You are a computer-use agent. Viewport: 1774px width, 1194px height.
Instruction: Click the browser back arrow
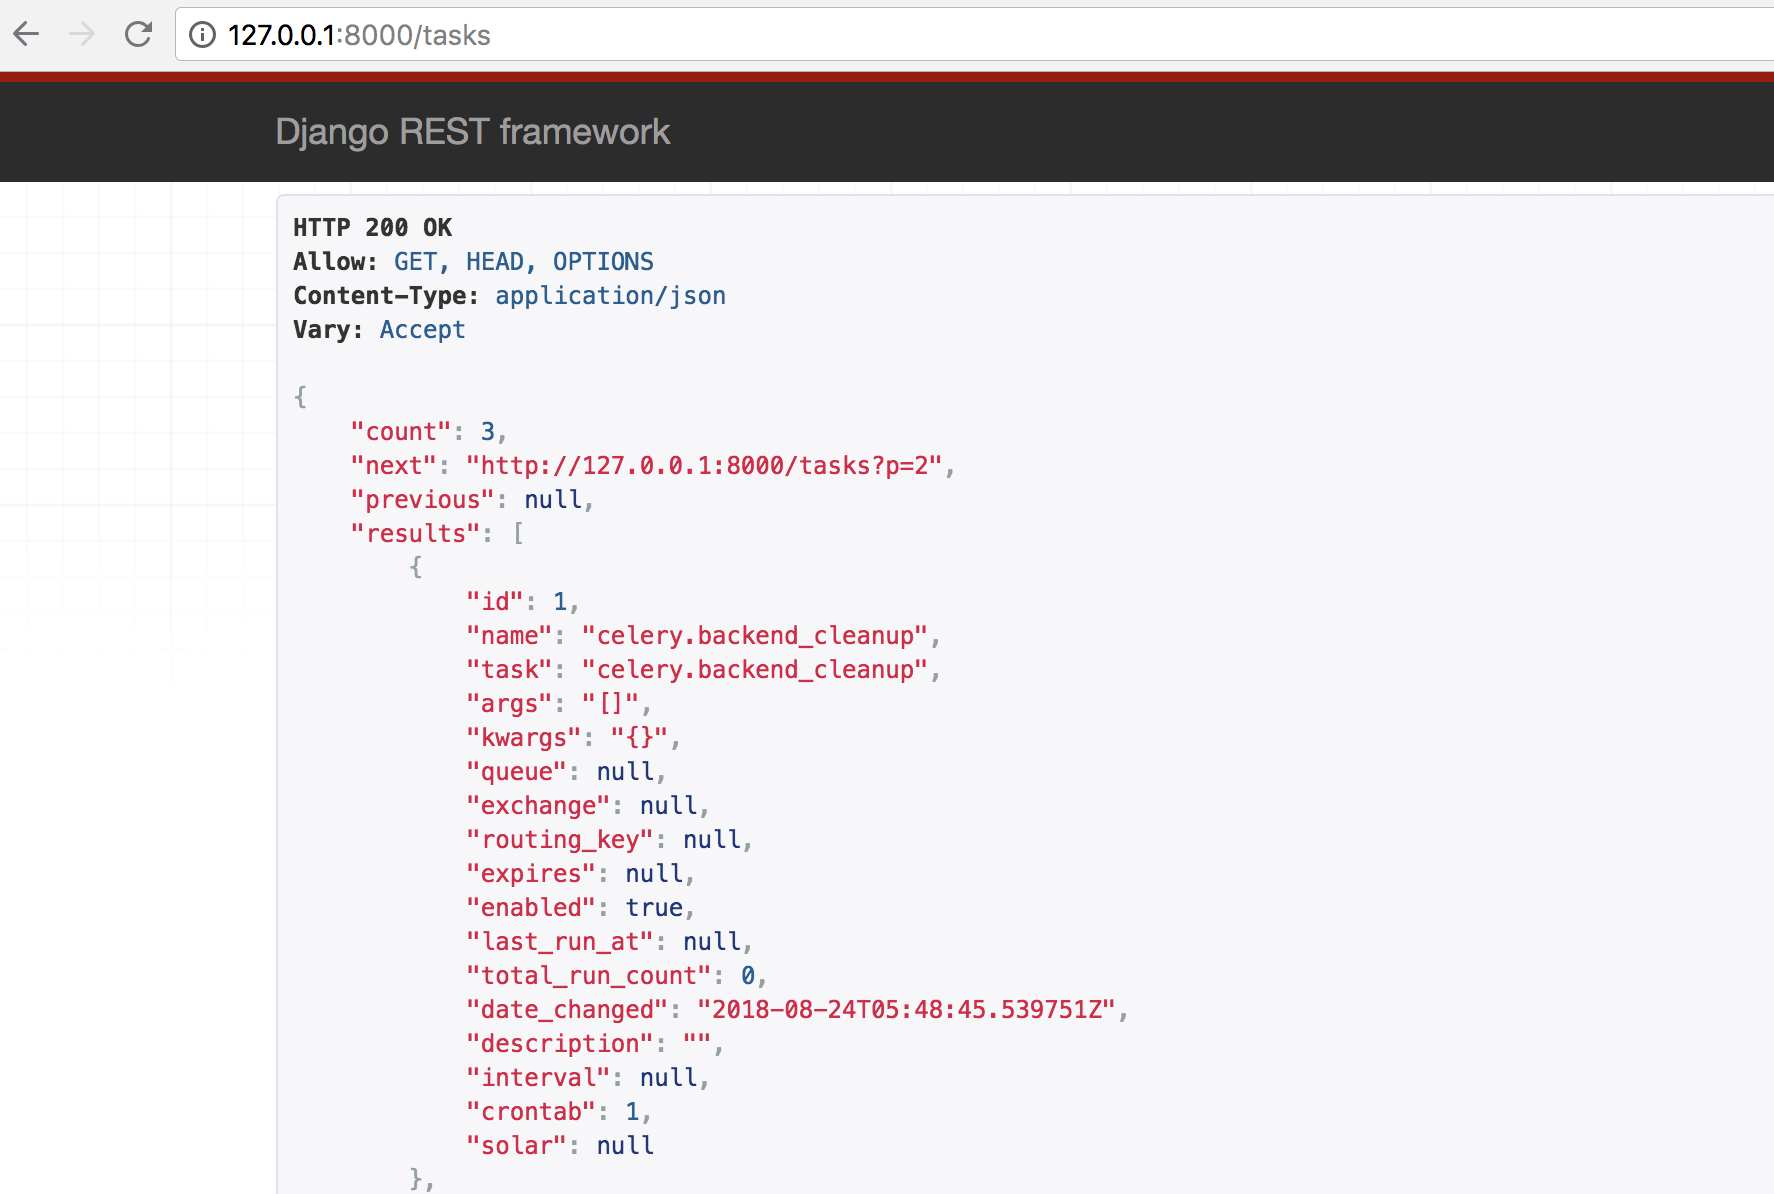point(27,35)
